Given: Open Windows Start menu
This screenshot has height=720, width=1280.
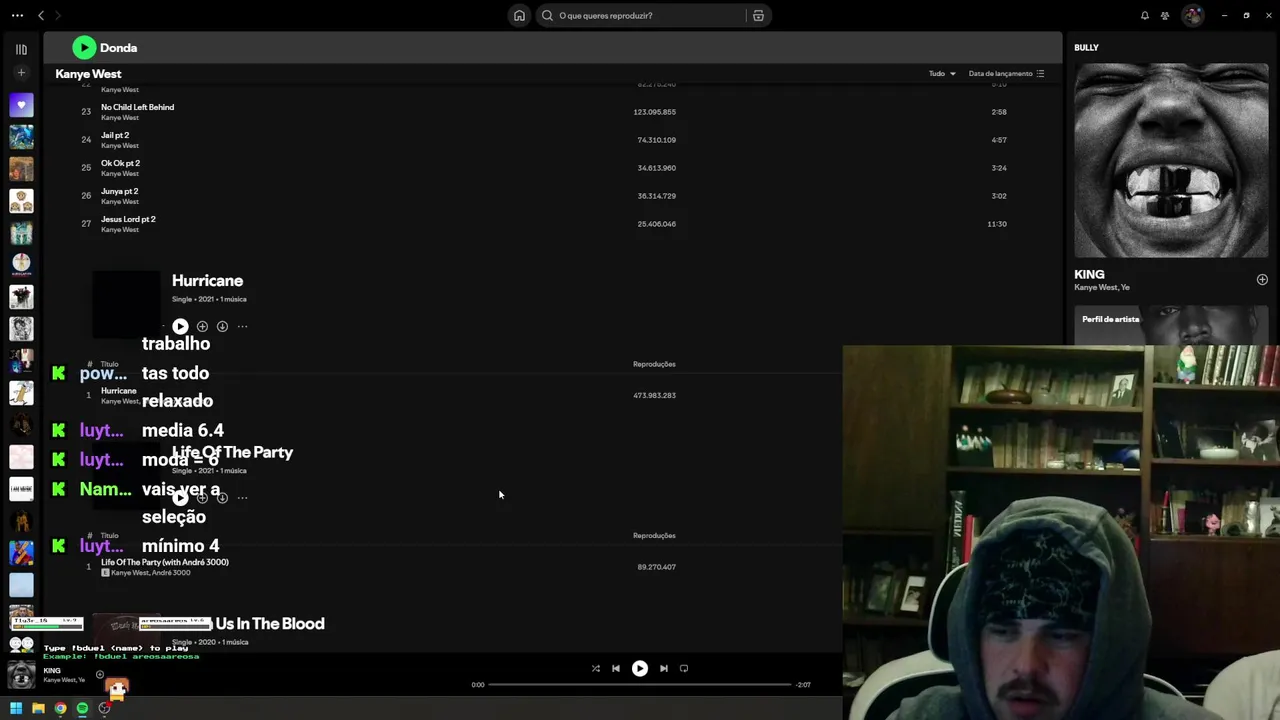Looking at the screenshot, I should pyautogui.click(x=16, y=708).
